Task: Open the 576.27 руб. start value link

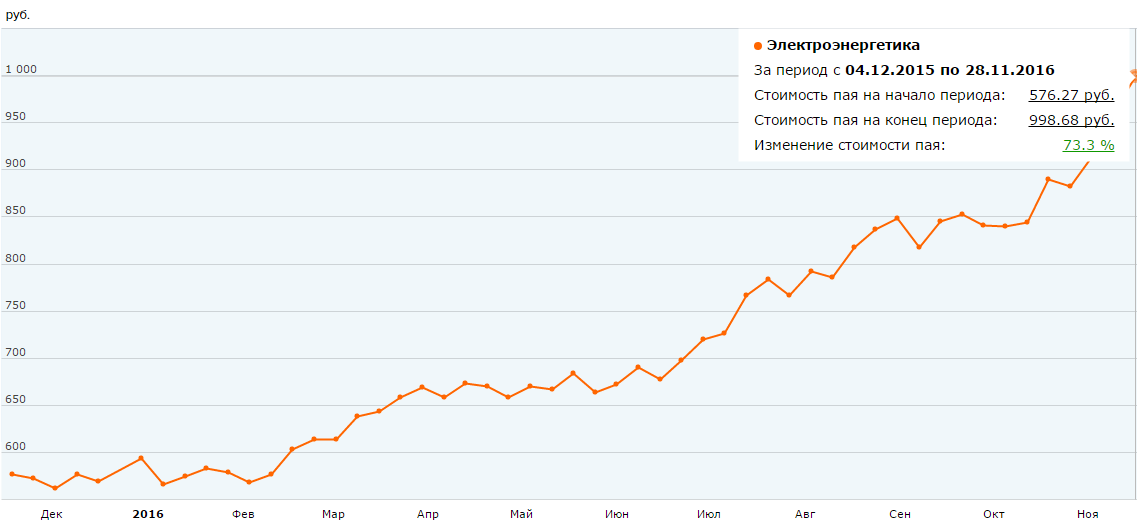Action: point(1071,95)
